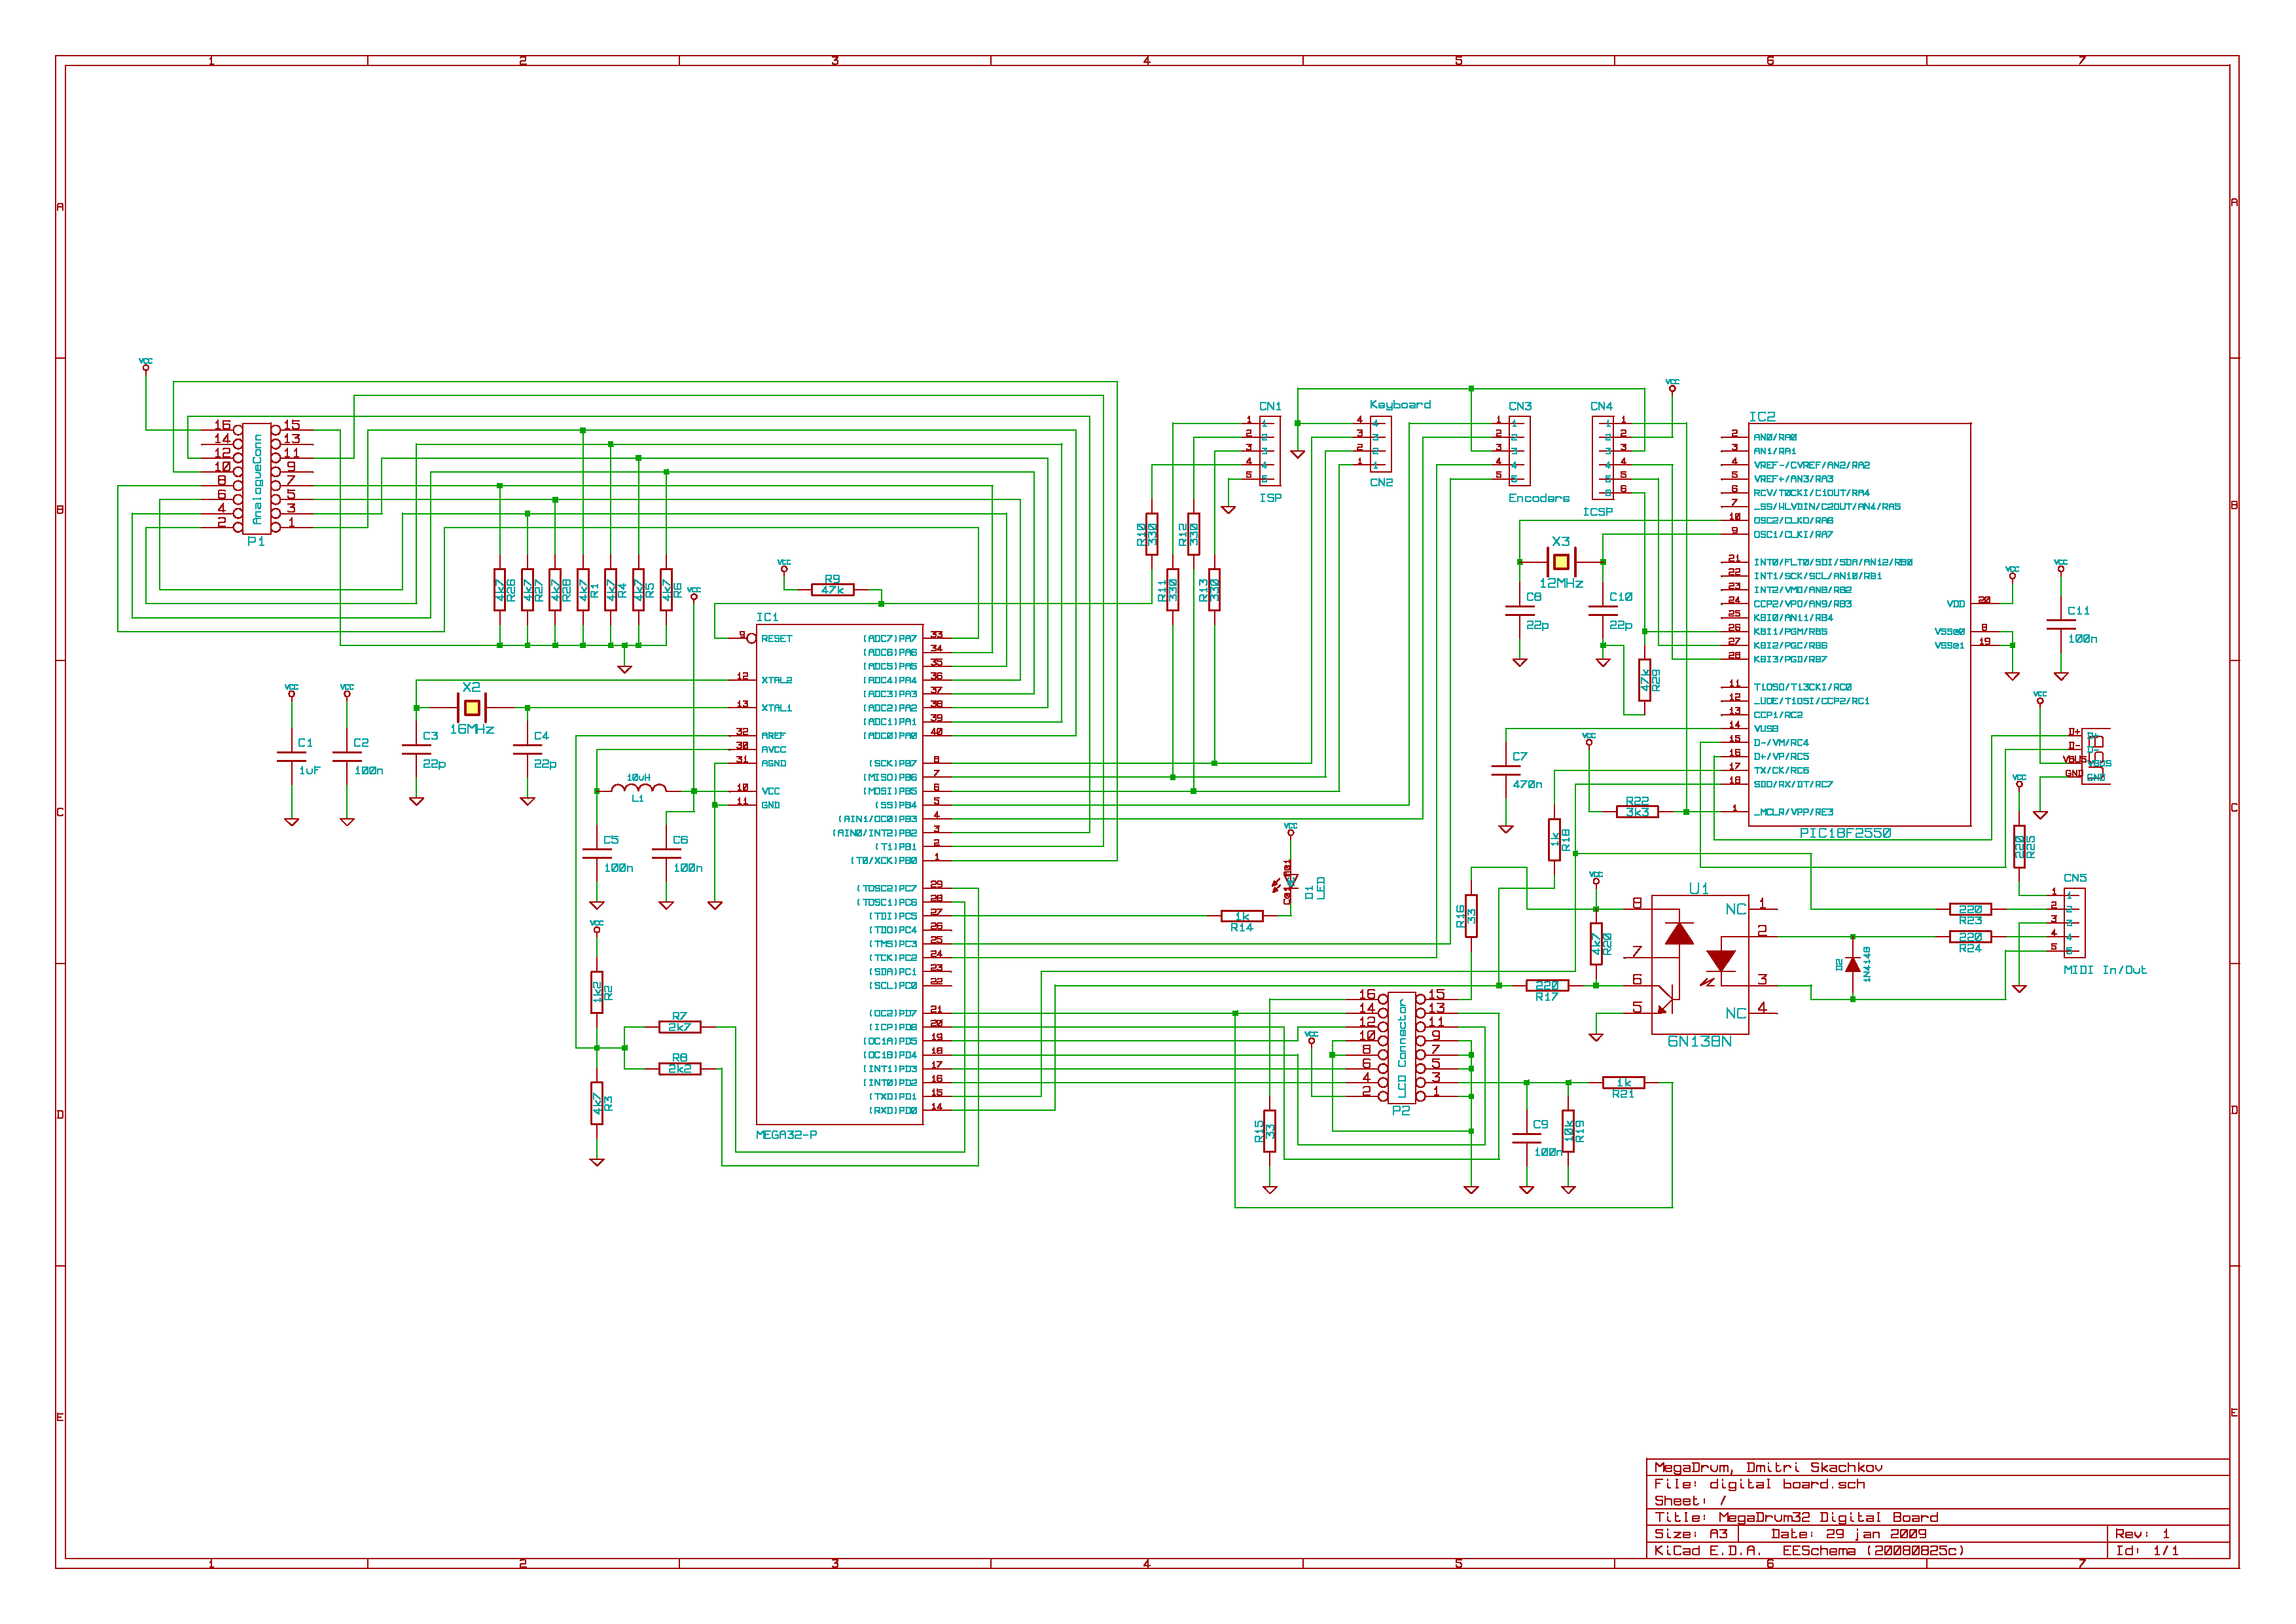Select the R22 3k3 resistor
The image size is (2296, 1624).
click(1637, 812)
